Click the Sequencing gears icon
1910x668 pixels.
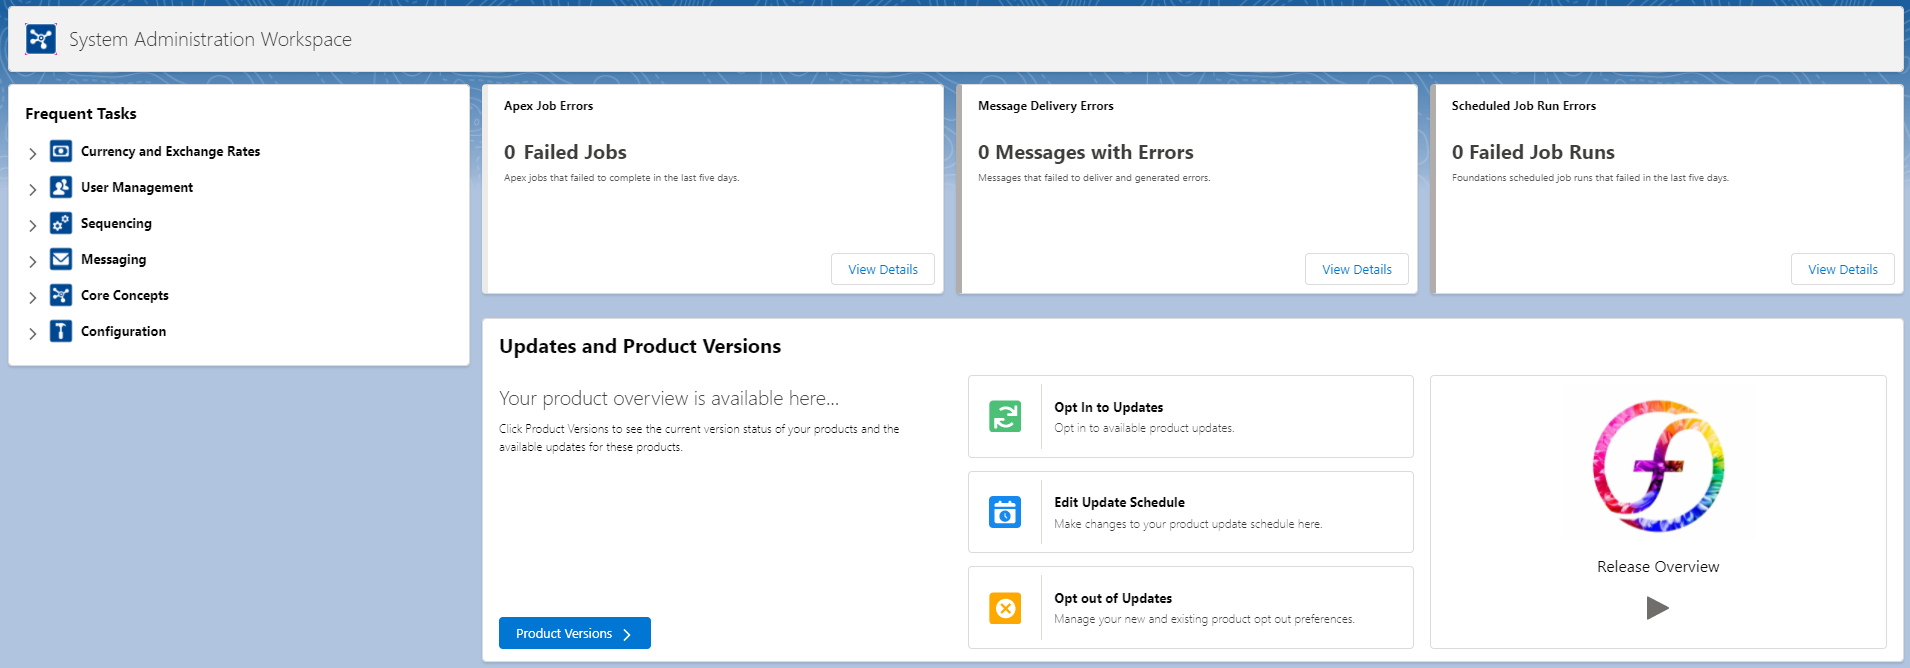click(61, 223)
